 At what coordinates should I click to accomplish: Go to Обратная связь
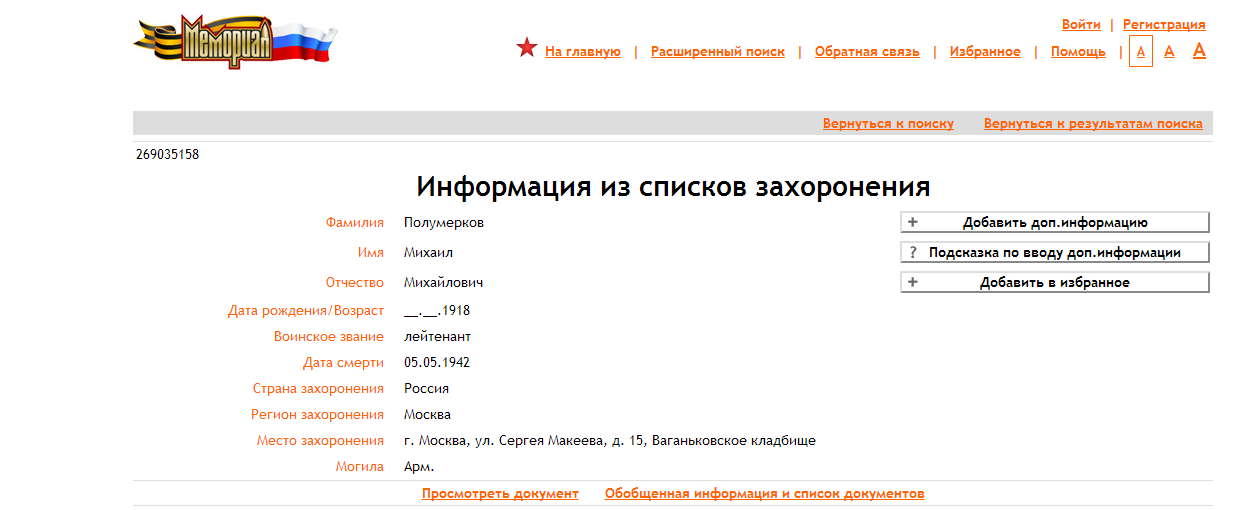[x=867, y=52]
